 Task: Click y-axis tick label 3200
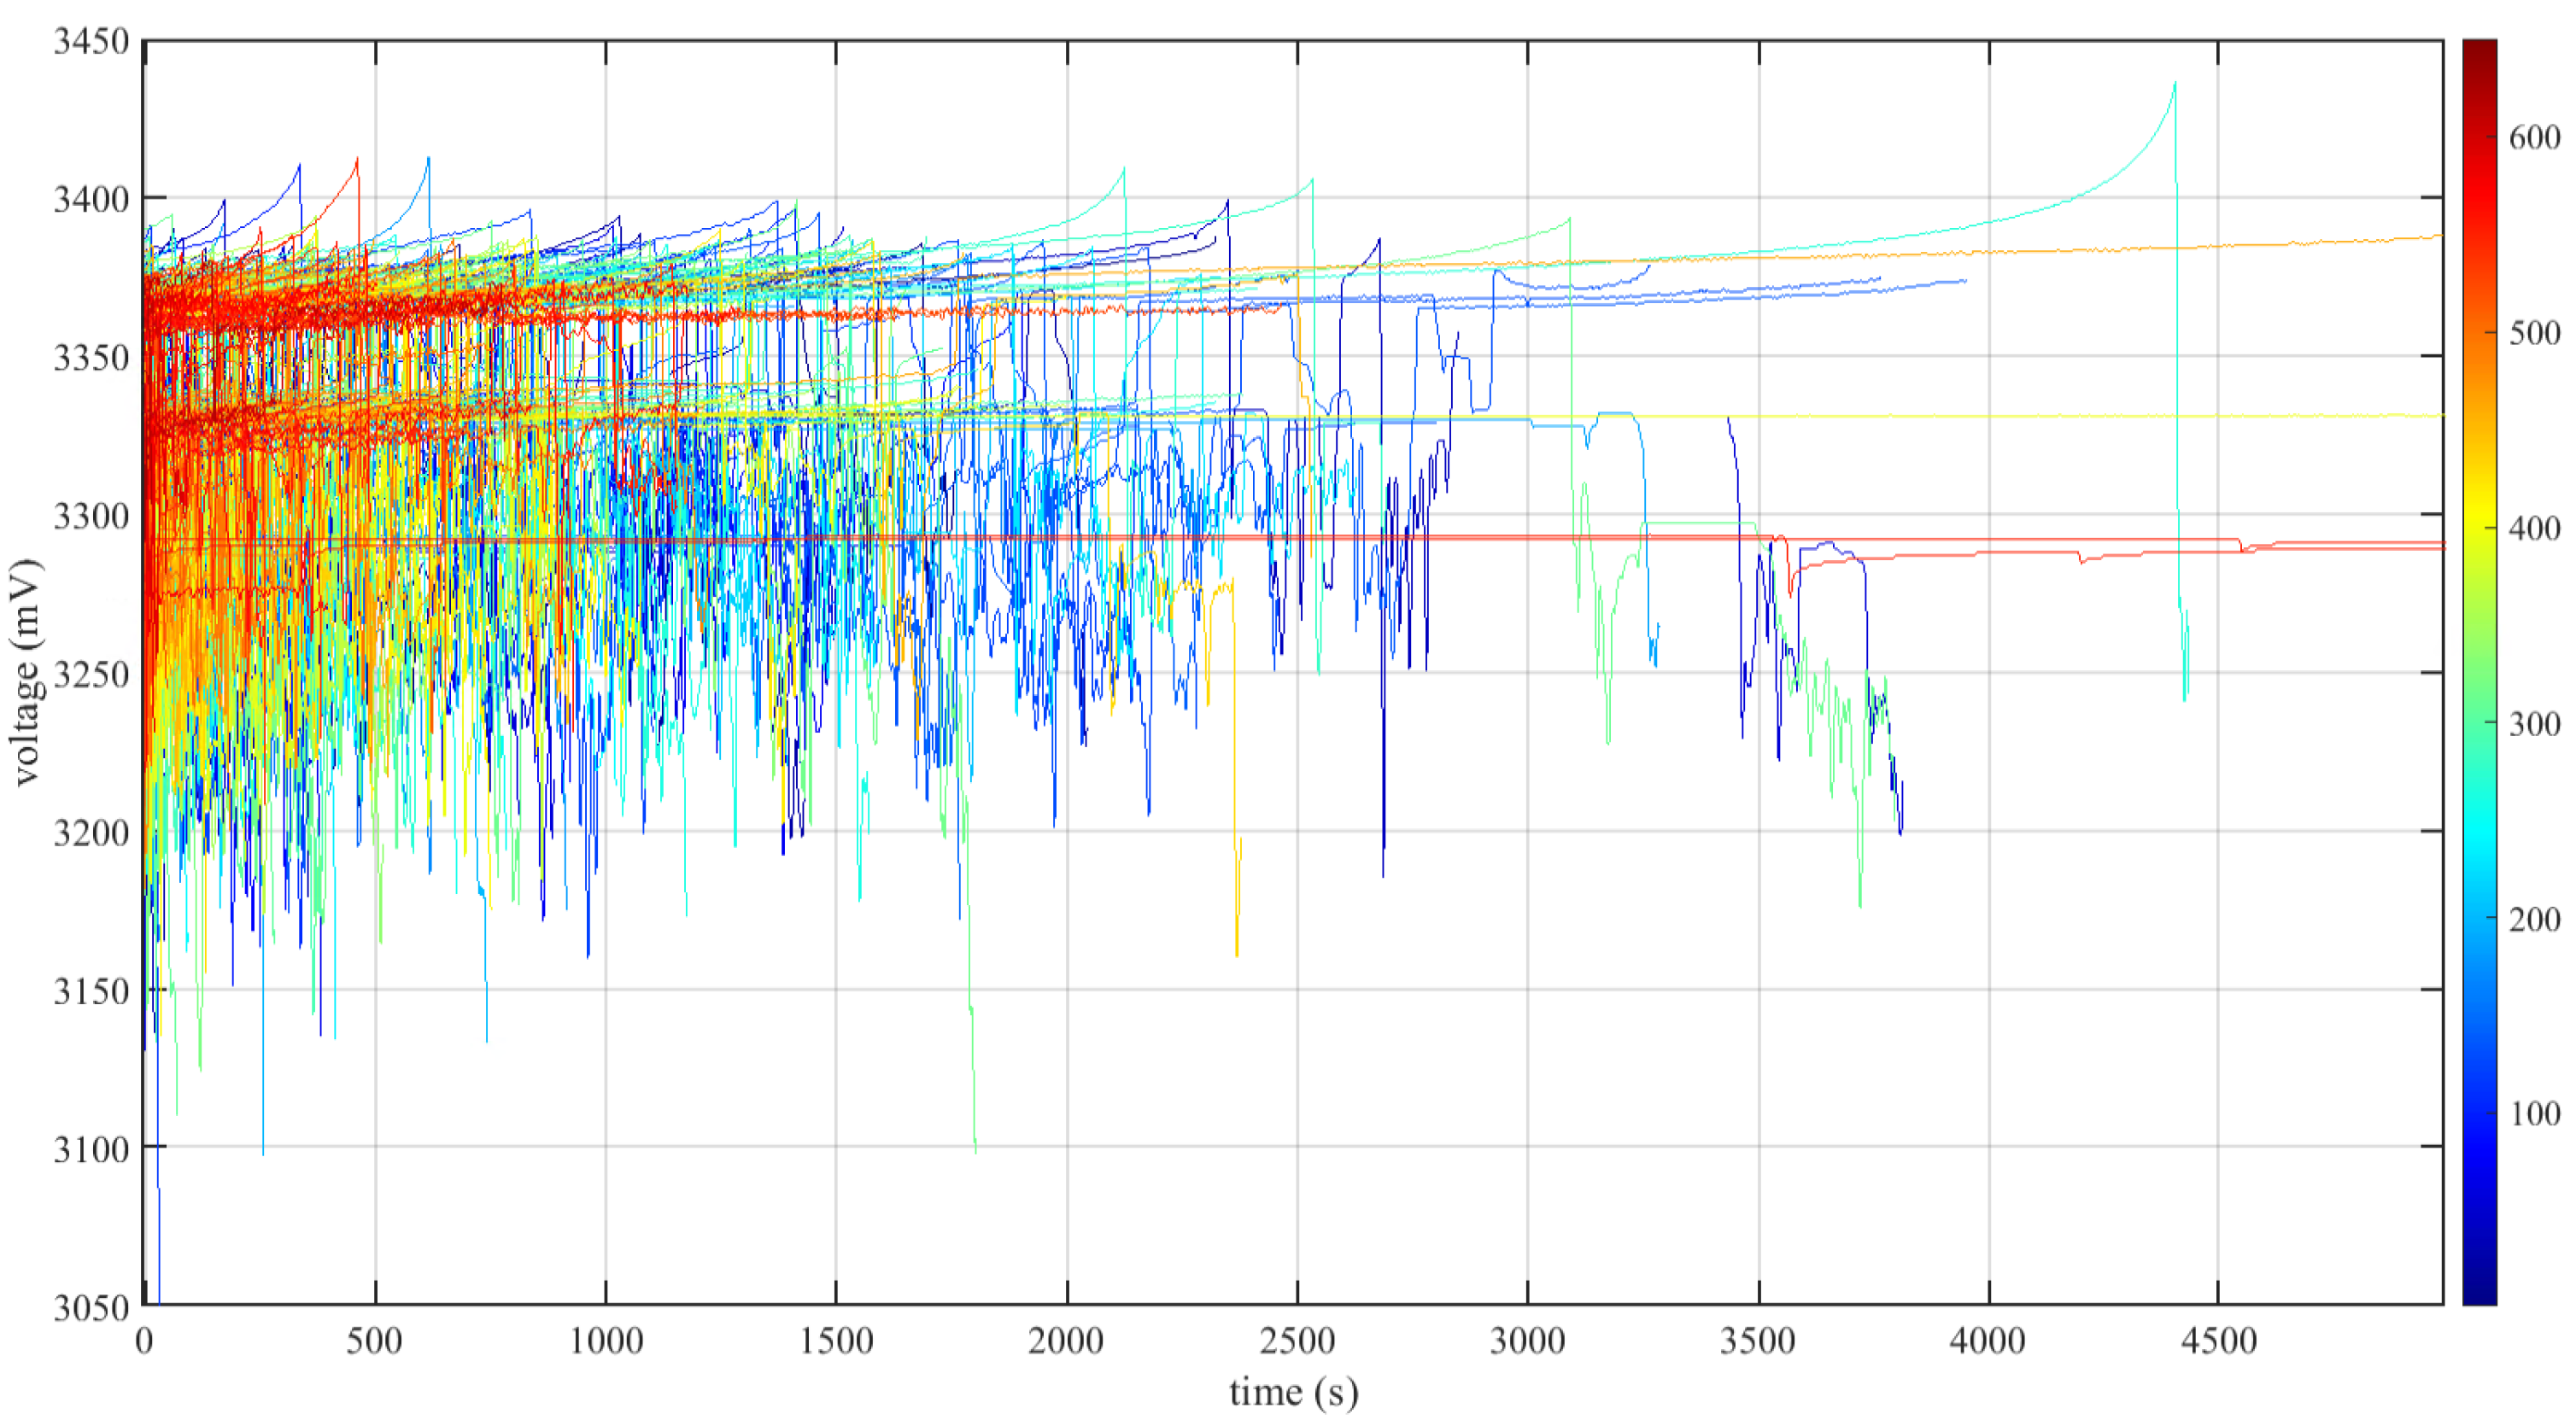91,832
